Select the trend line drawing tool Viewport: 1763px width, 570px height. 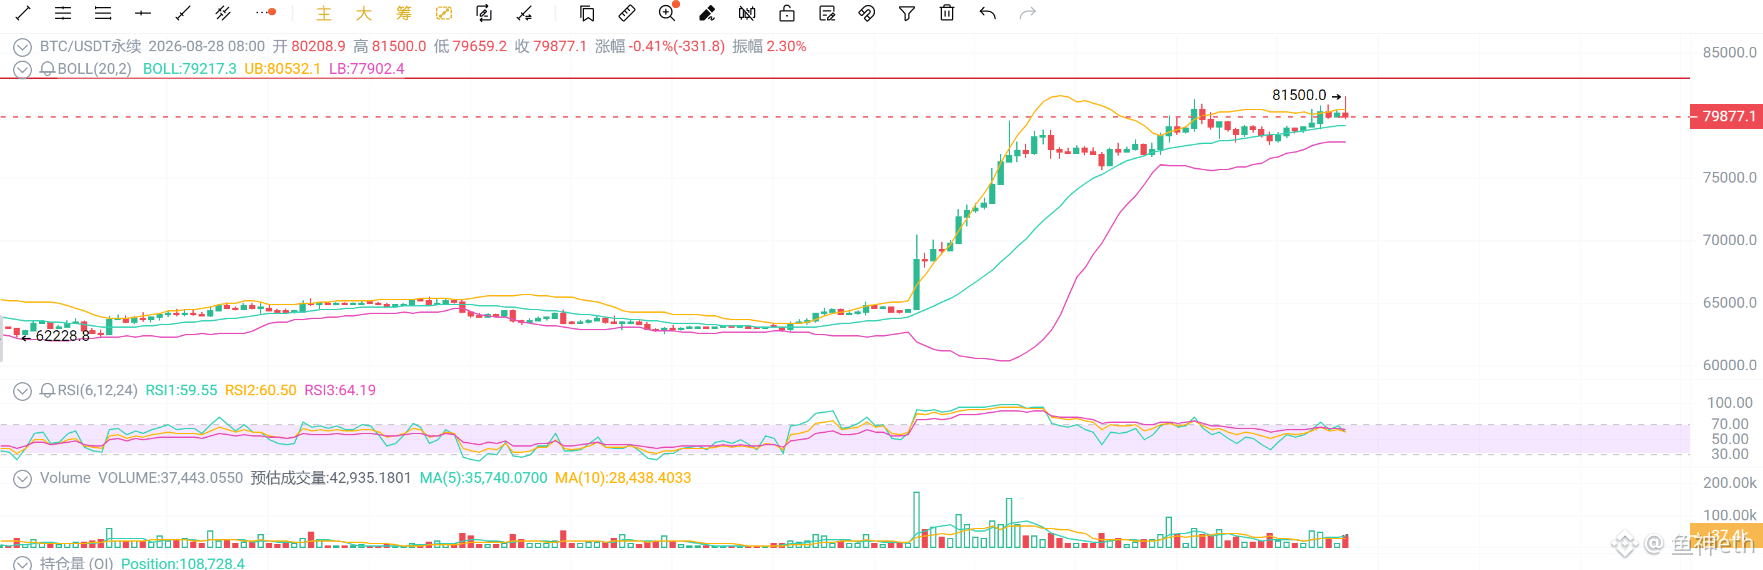coord(23,13)
